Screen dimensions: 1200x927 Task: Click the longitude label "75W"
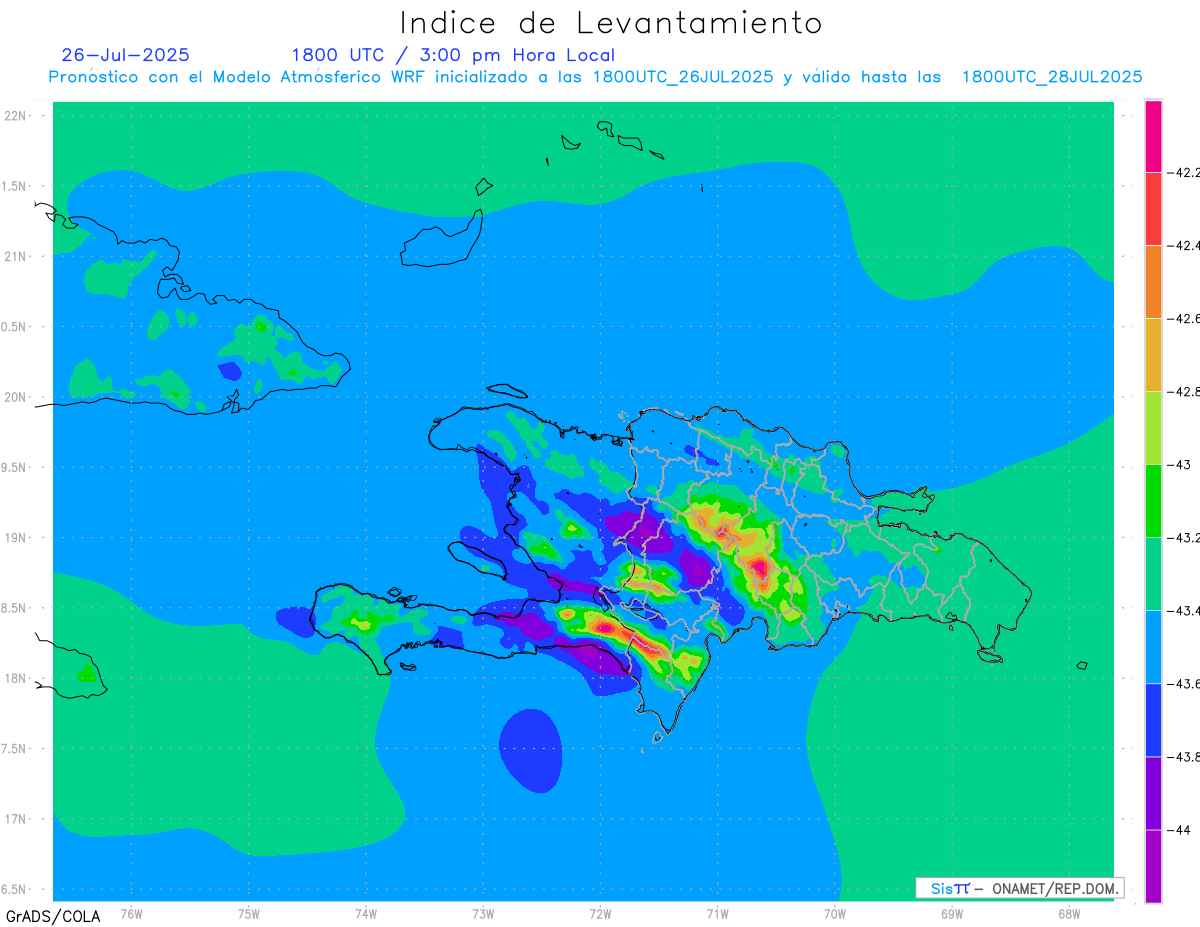(248, 913)
